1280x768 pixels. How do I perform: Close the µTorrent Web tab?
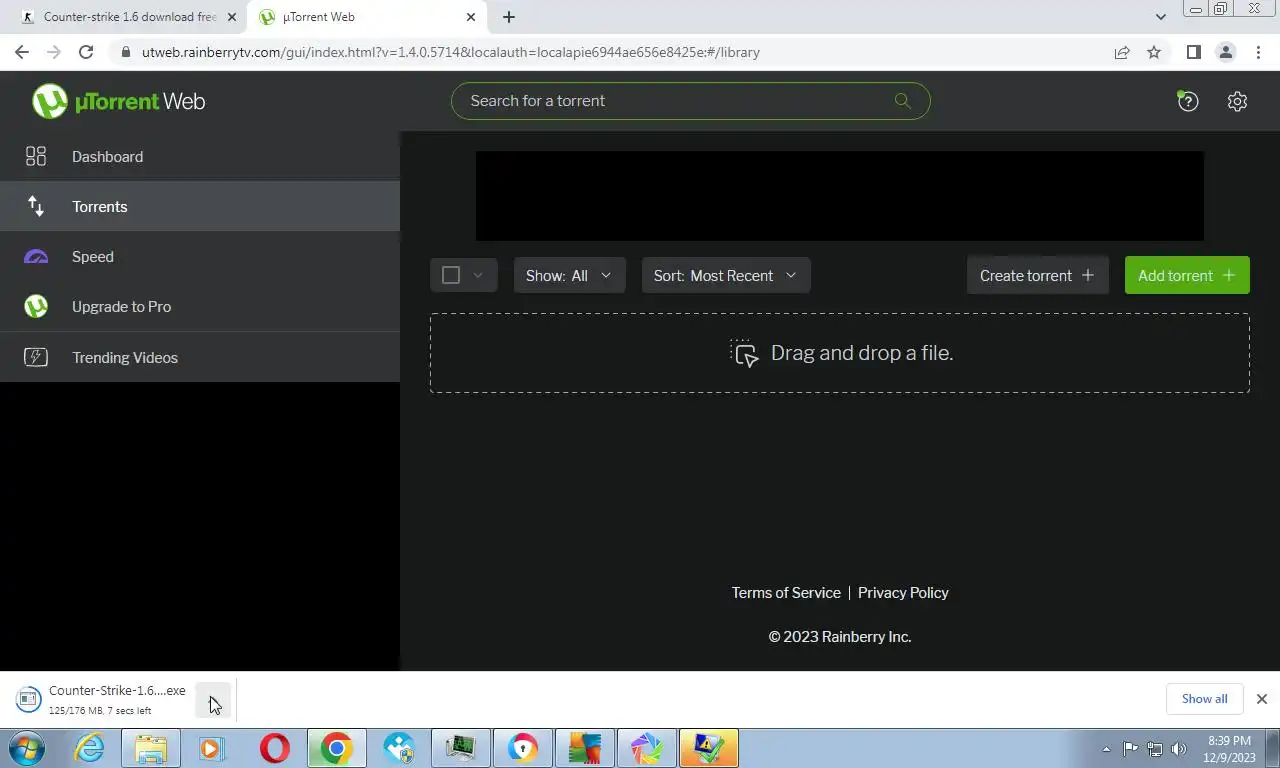[x=471, y=17]
